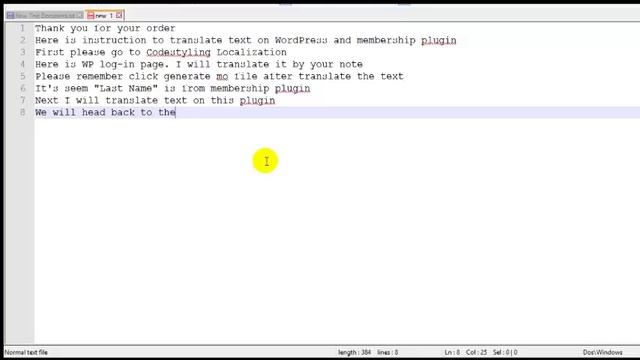
Task: Click underlined 'plugin' at end of line 2
Action: coord(439,40)
